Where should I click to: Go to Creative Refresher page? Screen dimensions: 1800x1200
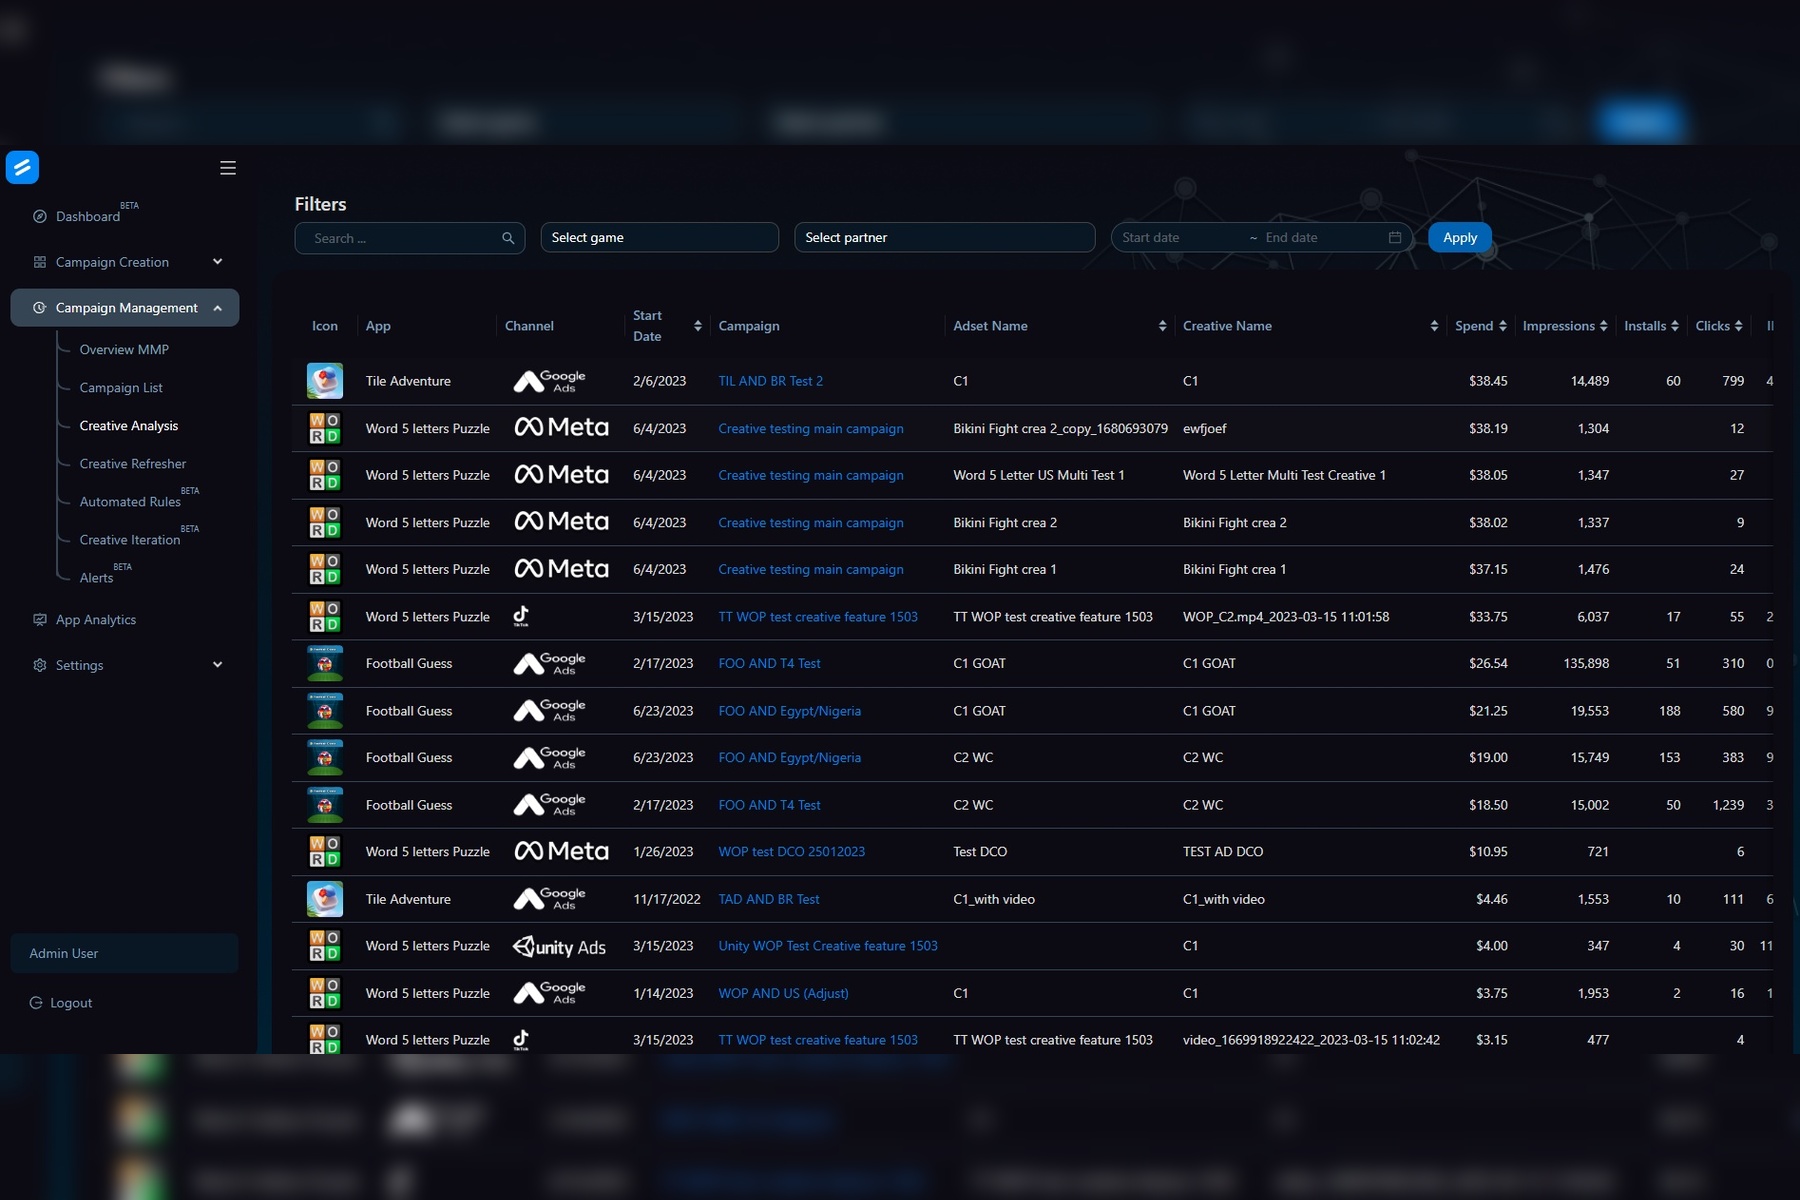(133, 464)
